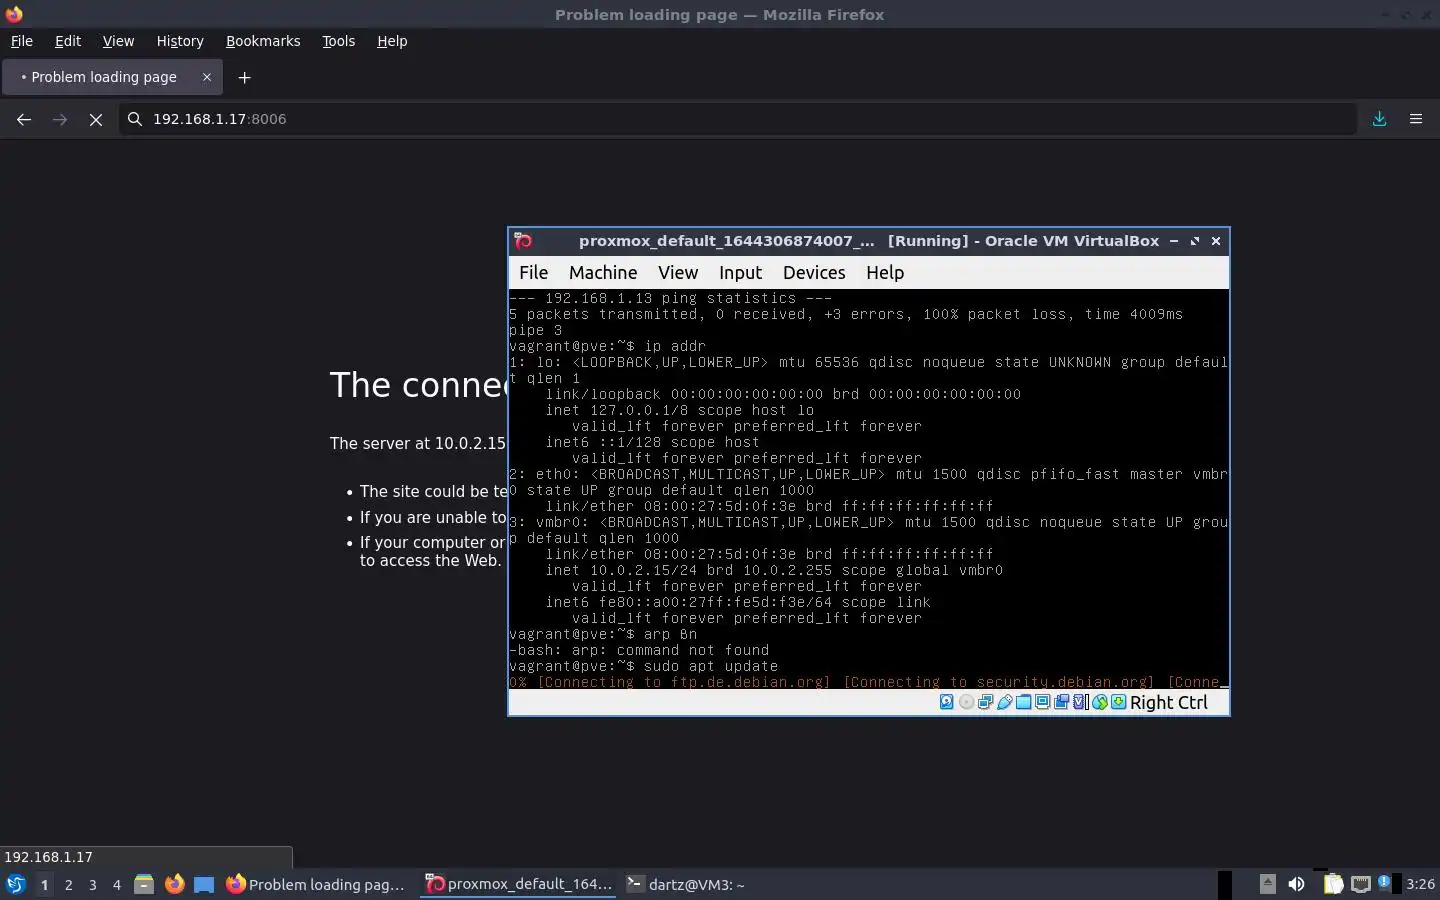Open the Firefox Edit menu
The width and height of the screenshot is (1440, 900).
click(x=68, y=41)
